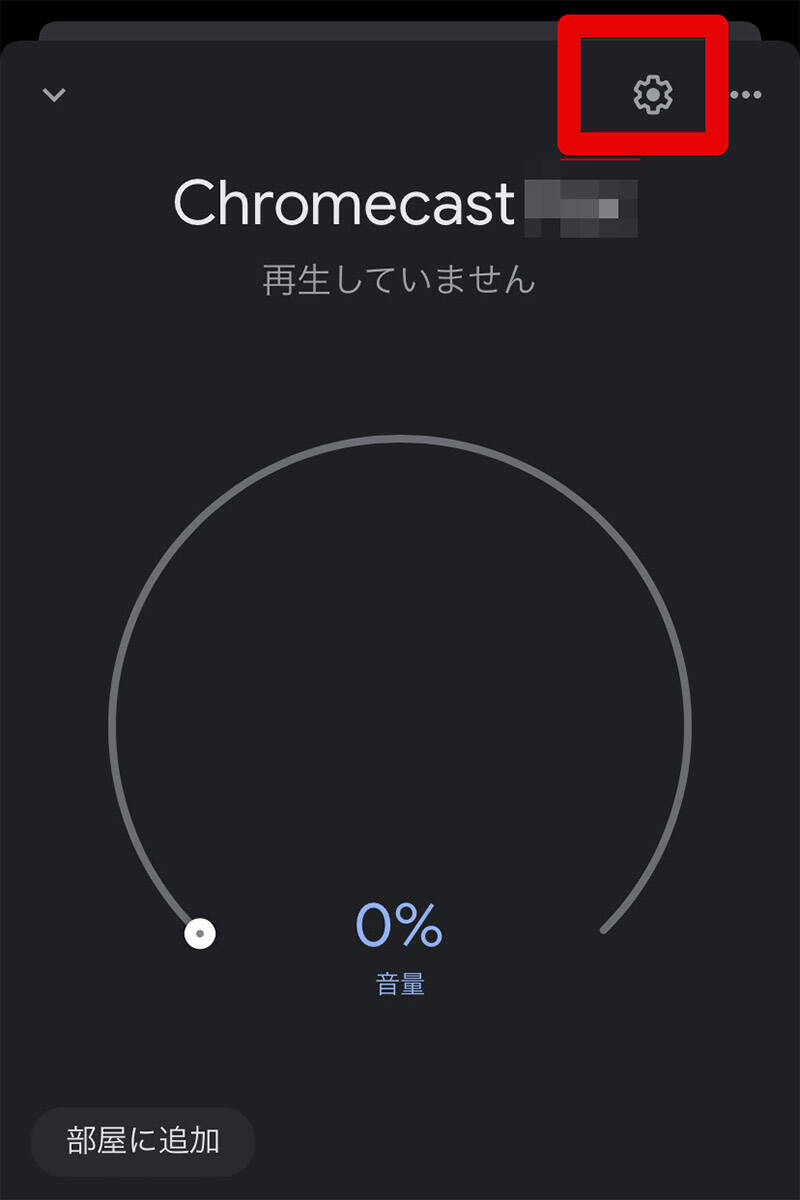This screenshot has width=800, height=1200.
Task: Set volume by clicking top of arc
Action: [x=400, y=437]
